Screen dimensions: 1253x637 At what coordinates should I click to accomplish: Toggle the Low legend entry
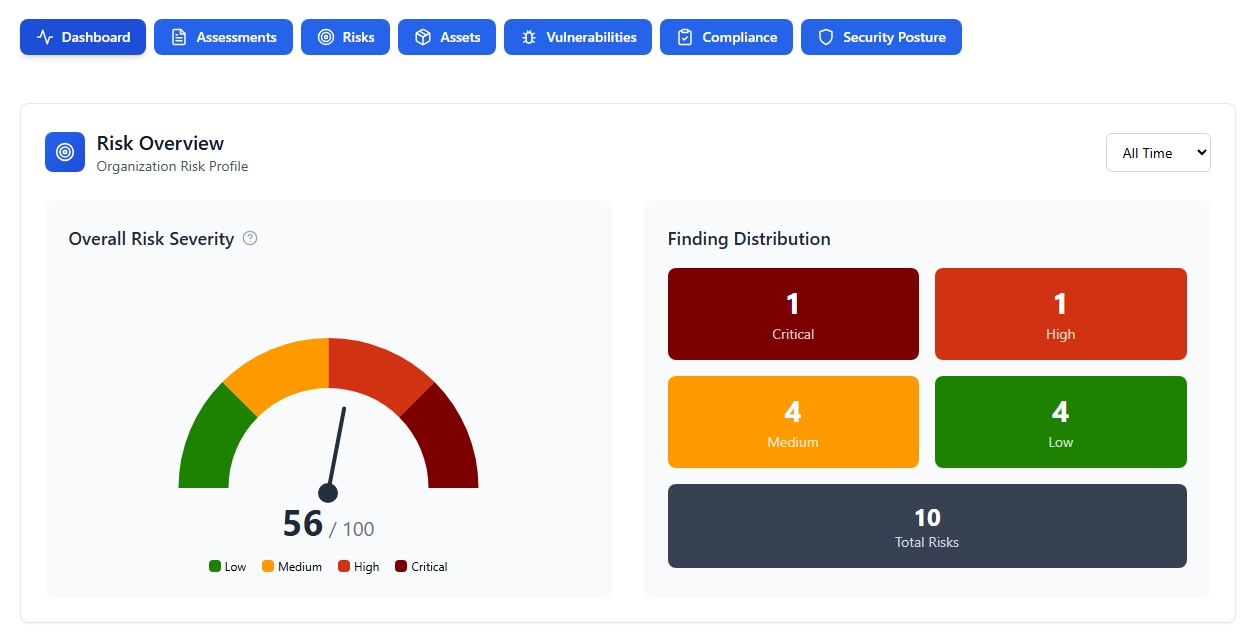tap(227, 566)
